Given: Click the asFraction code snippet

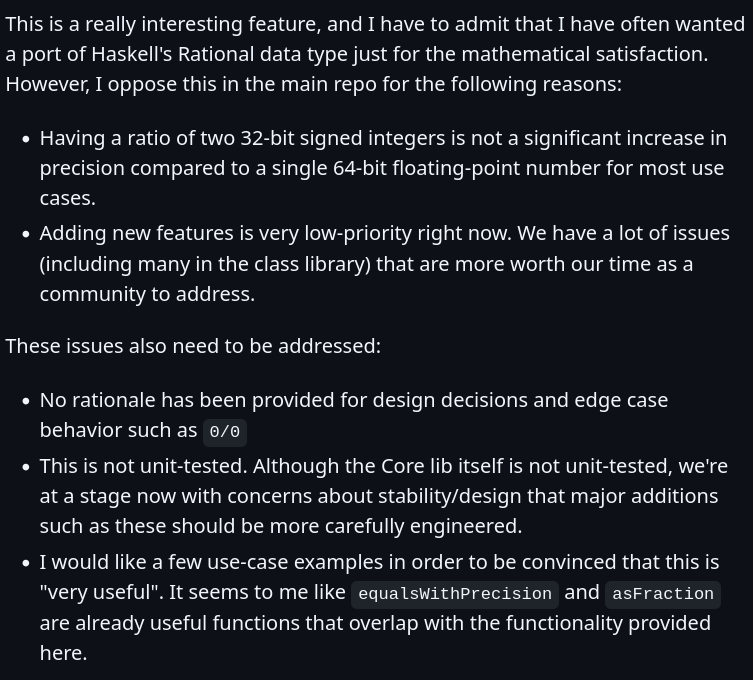Looking at the screenshot, I should pyautogui.click(x=662, y=594).
